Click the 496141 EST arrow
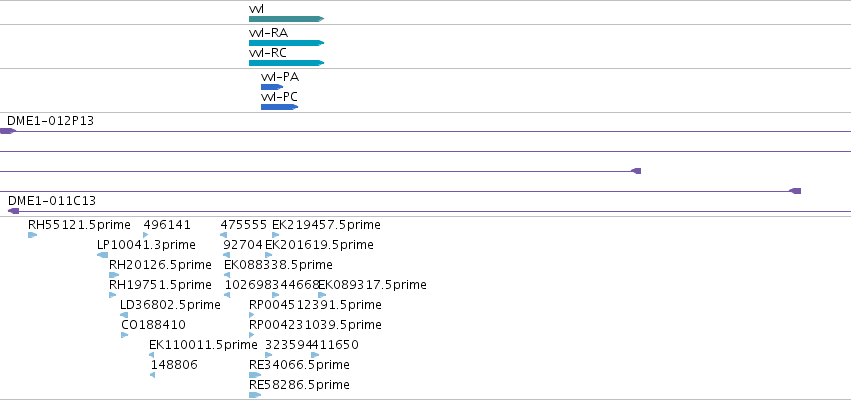851x400 pixels. coord(145,235)
